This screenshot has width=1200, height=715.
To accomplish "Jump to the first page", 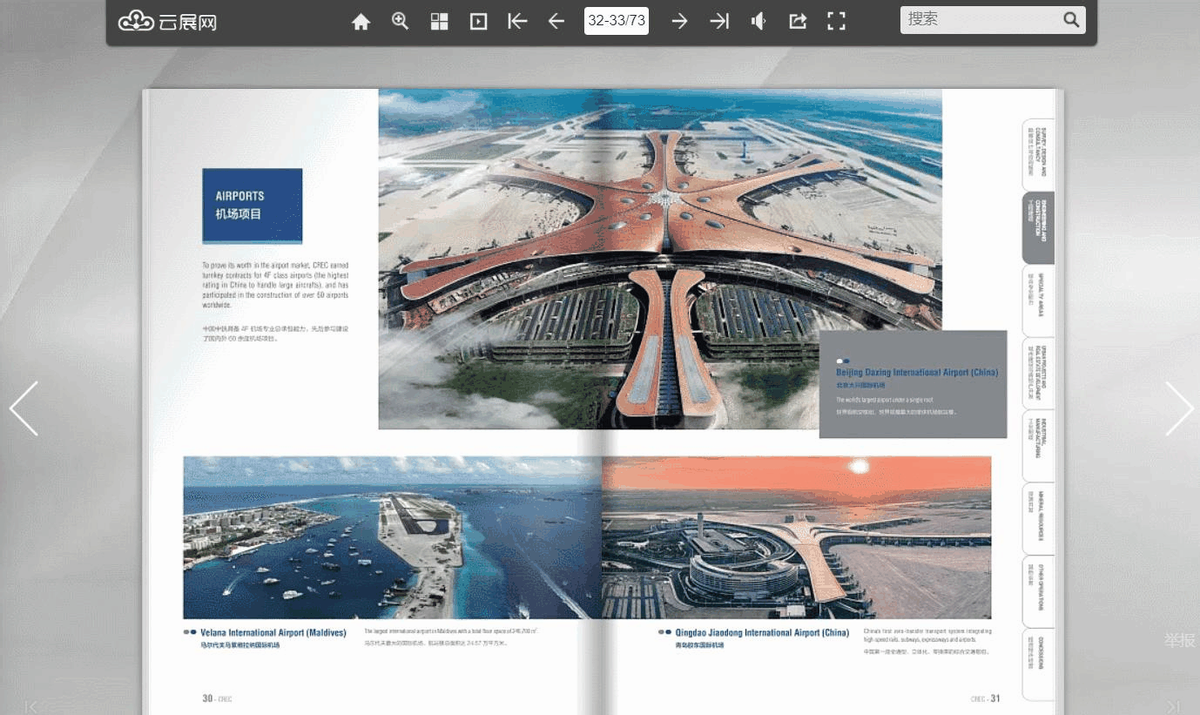I will [517, 21].
